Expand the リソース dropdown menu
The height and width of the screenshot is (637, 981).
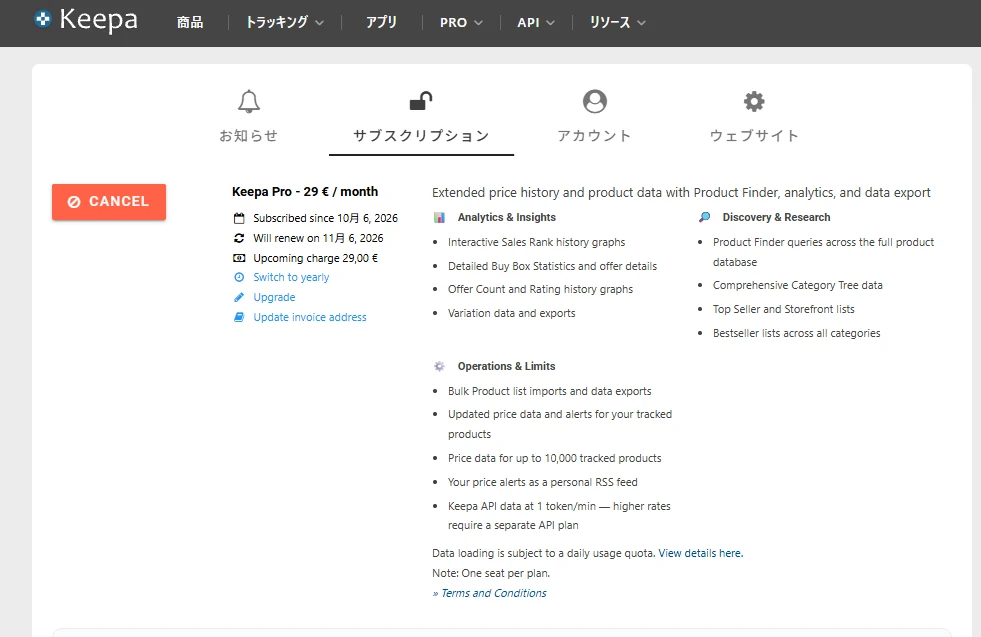pos(618,23)
